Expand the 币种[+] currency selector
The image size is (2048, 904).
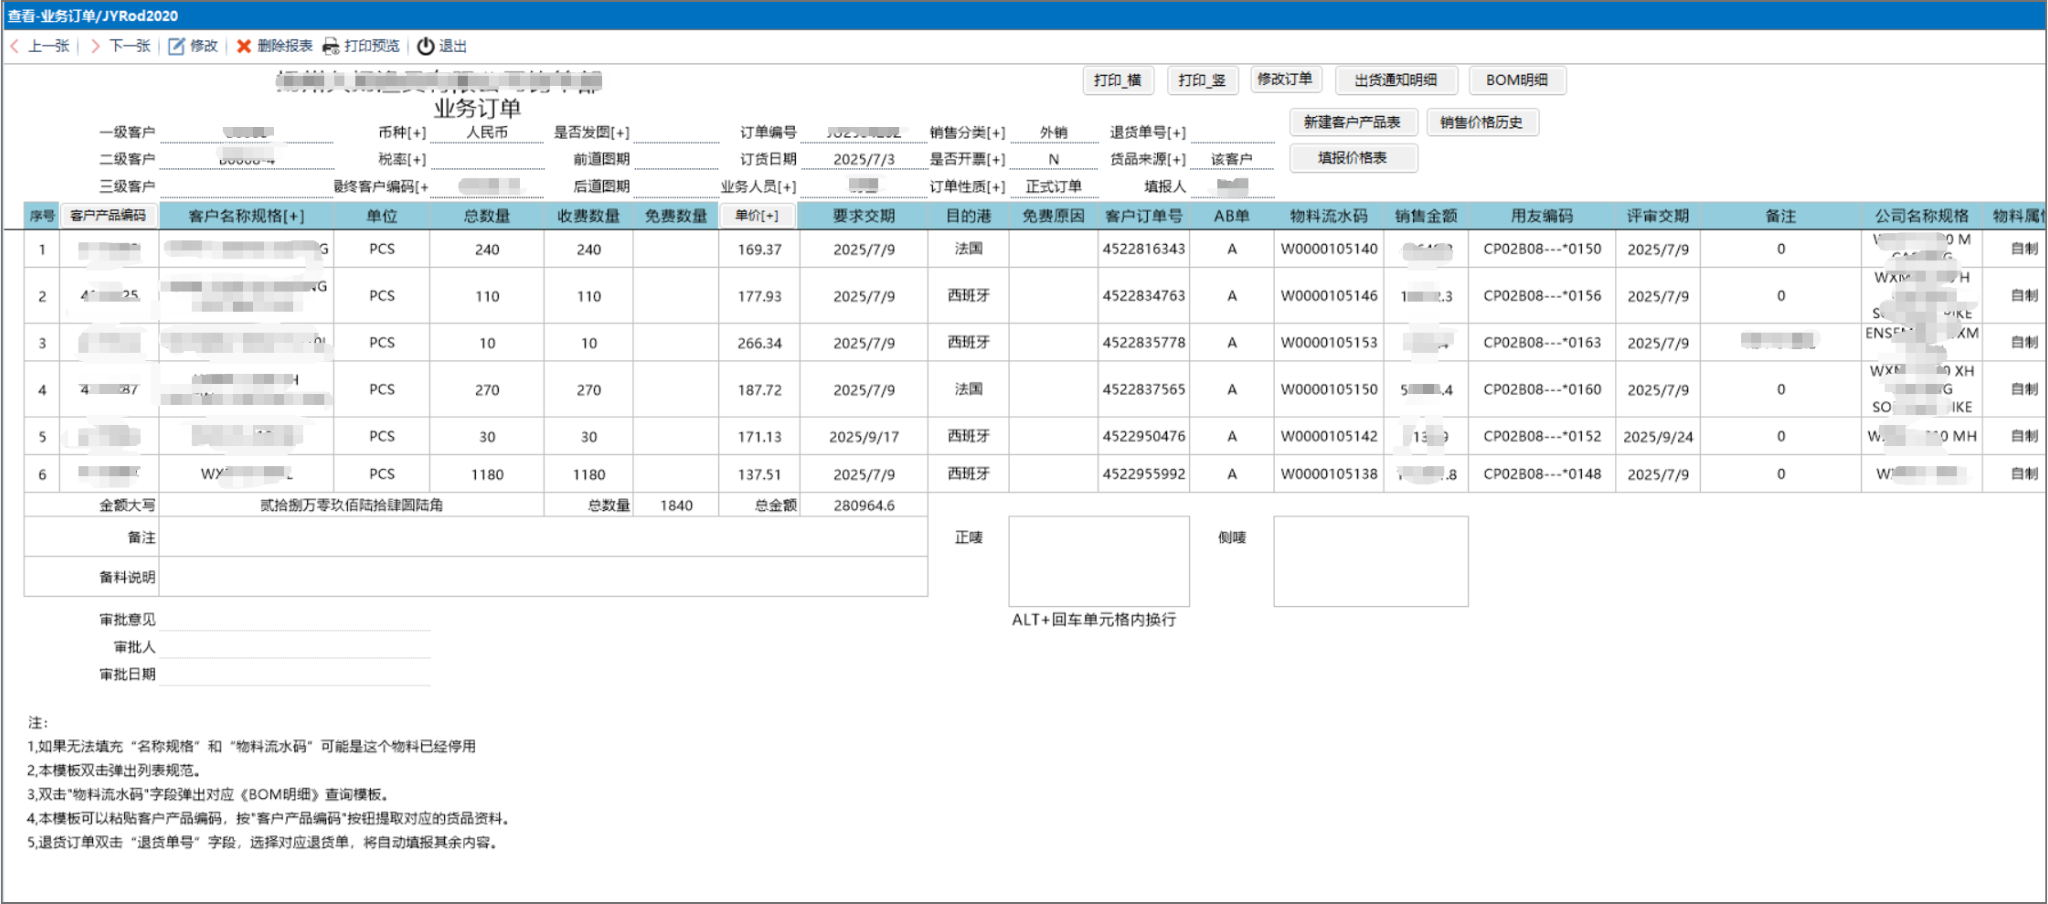403,130
